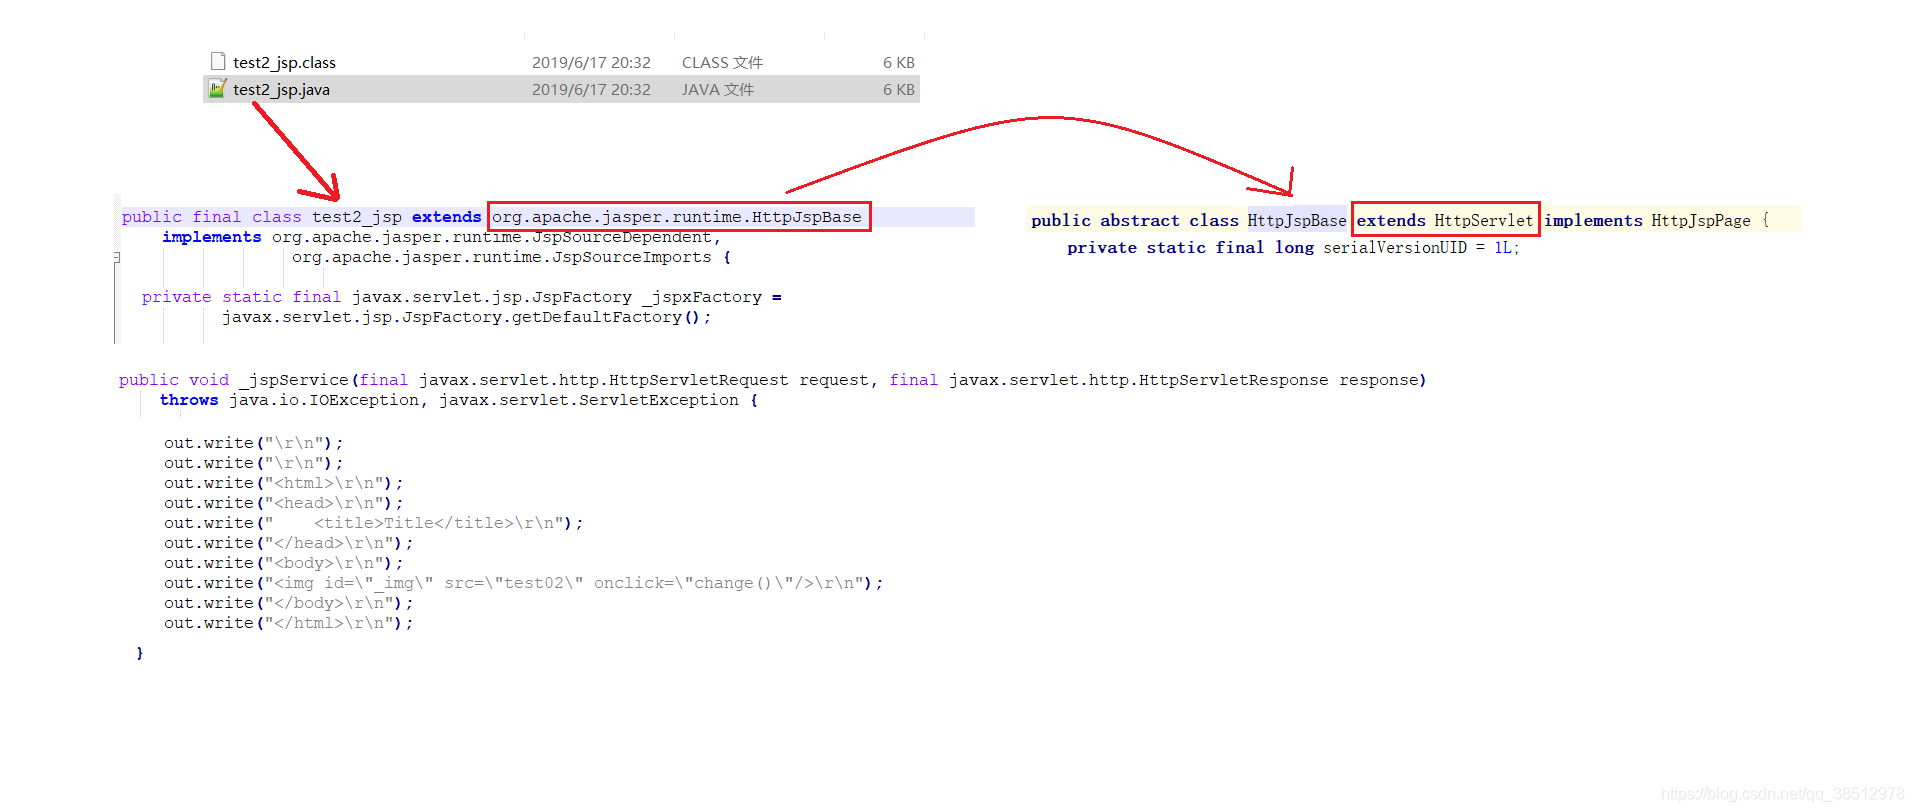Click the serialVersionUID declaration line
This screenshot has height=812, width=1914.
1292,247
